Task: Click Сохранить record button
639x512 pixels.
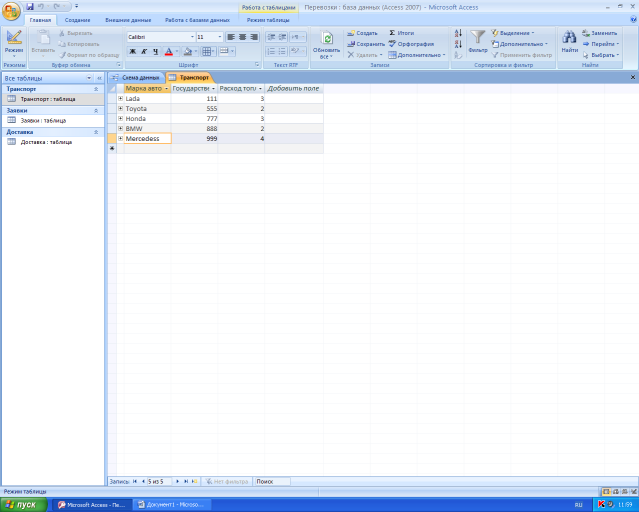Action: 366,44
